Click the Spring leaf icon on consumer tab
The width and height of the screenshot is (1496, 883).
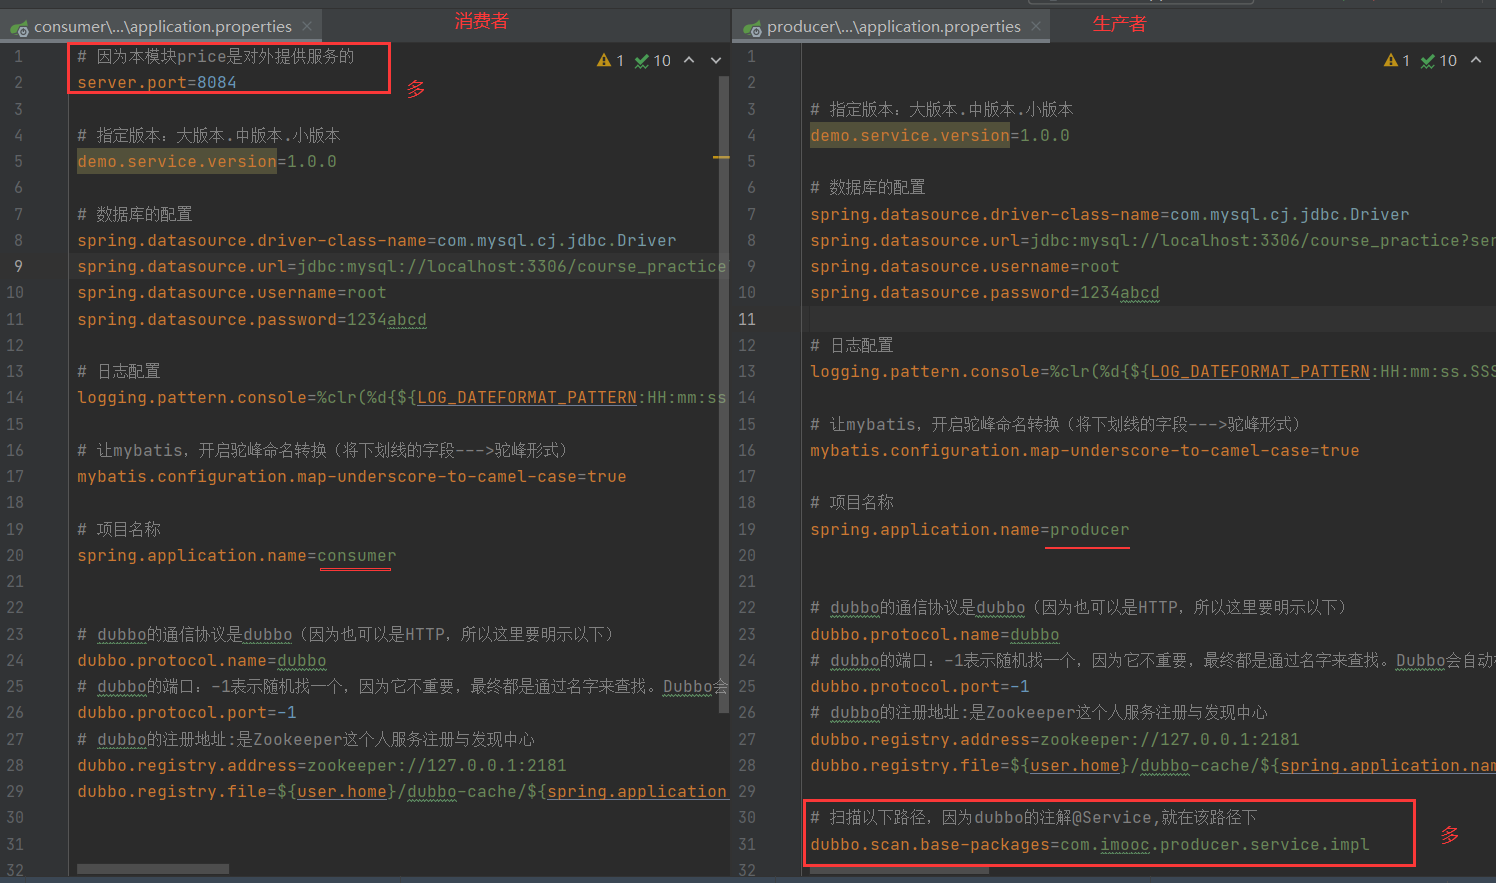[x=19, y=28]
